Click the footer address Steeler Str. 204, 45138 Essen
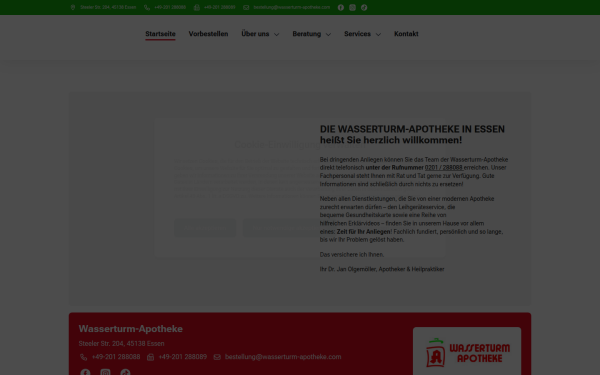The image size is (600, 375). [121, 344]
